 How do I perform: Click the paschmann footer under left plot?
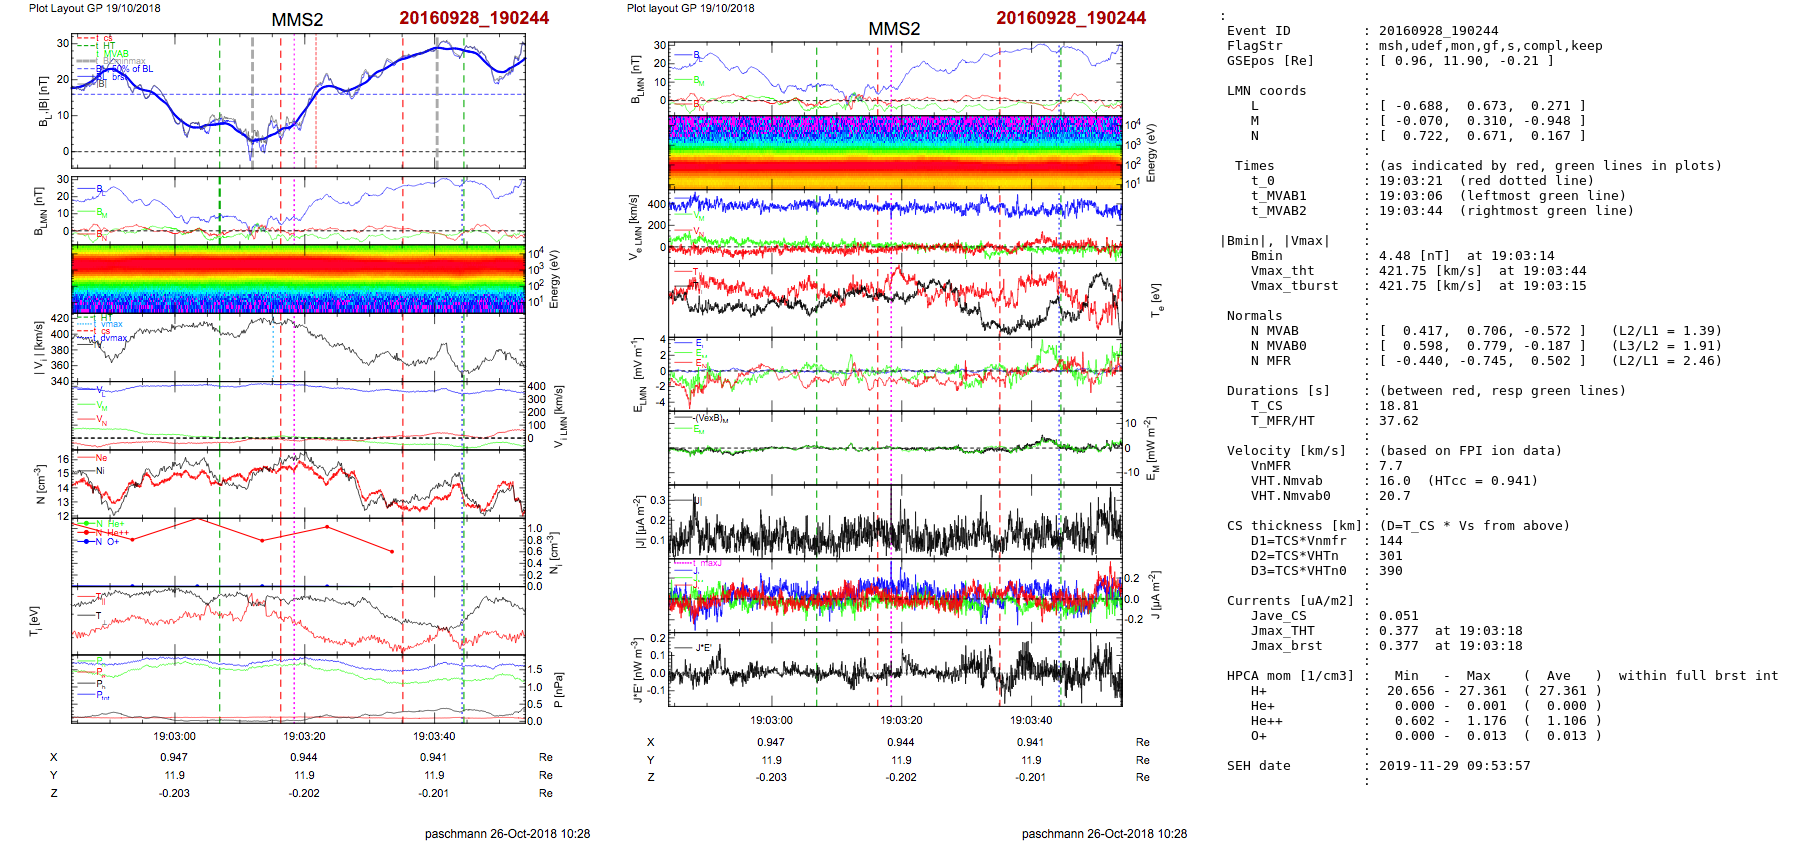[507, 833]
